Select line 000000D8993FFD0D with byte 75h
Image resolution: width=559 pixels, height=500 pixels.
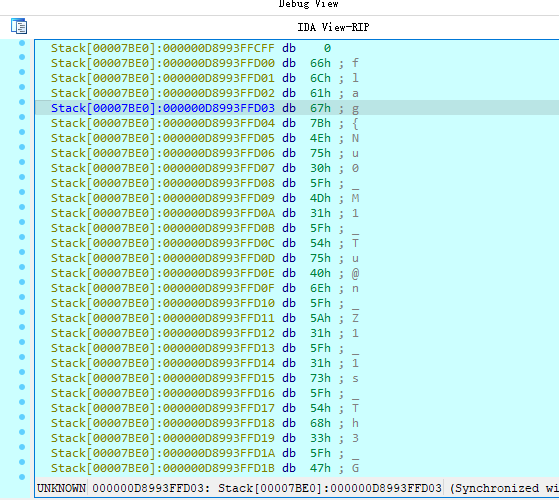[205, 258]
